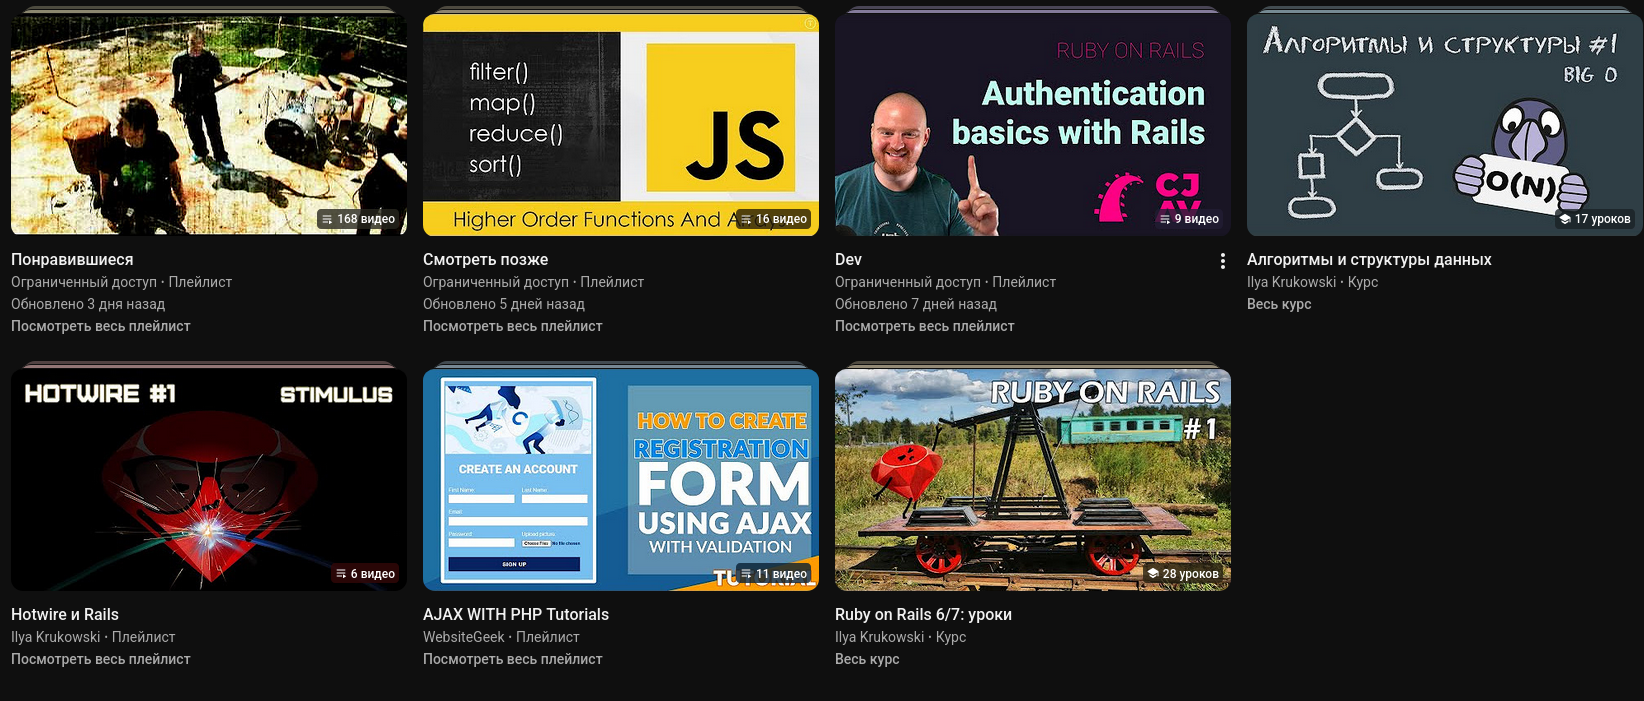Image resolution: width=1644 pixels, height=701 pixels.
Task: Open the Authentication basics with Rails thumbnail
Action: coord(1033,125)
